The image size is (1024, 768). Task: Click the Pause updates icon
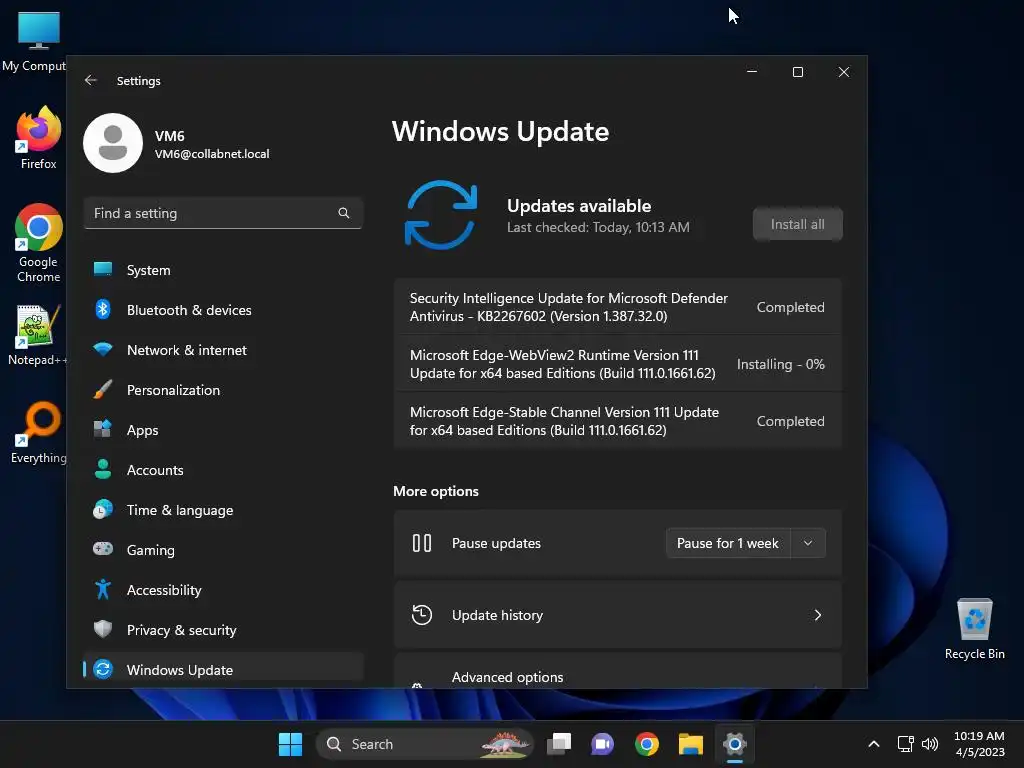pyautogui.click(x=422, y=543)
